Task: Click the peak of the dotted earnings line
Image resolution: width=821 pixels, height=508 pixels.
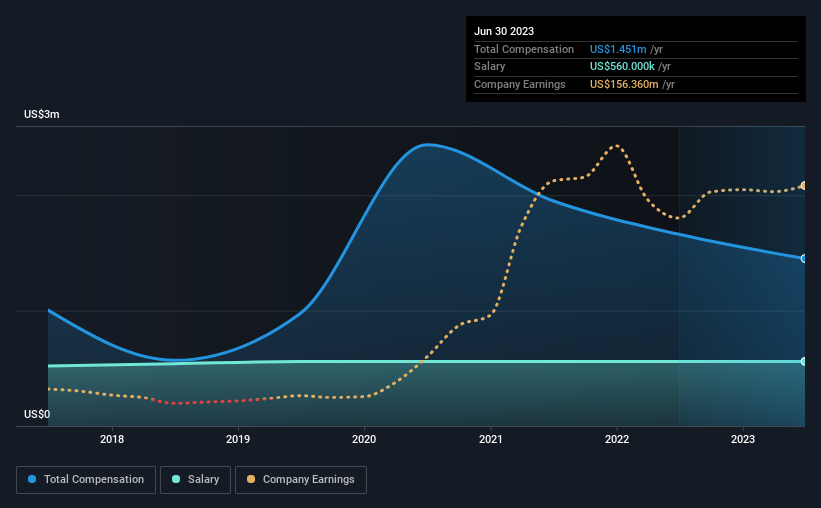Action: (x=618, y=146)
